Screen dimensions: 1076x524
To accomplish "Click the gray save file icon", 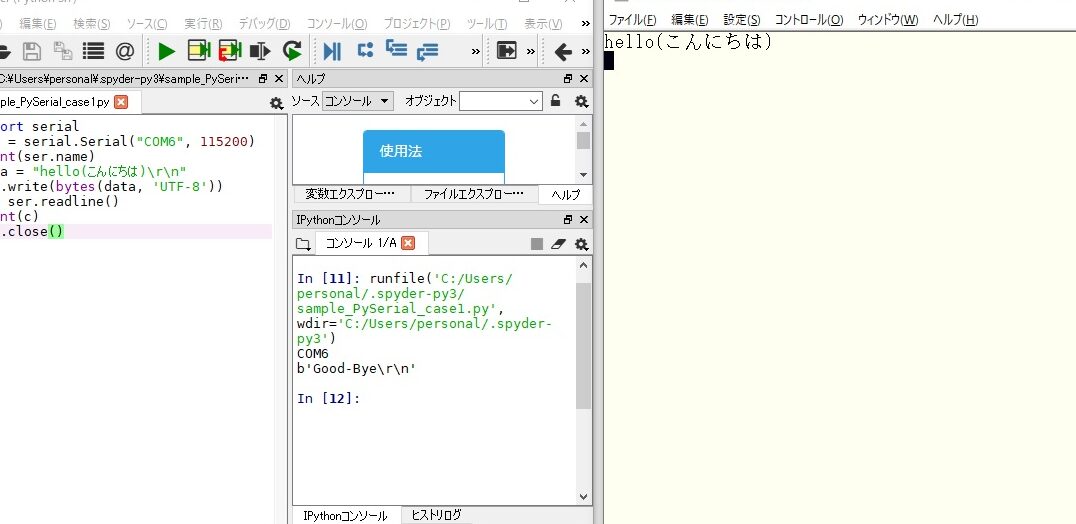I will pos(32,51).
